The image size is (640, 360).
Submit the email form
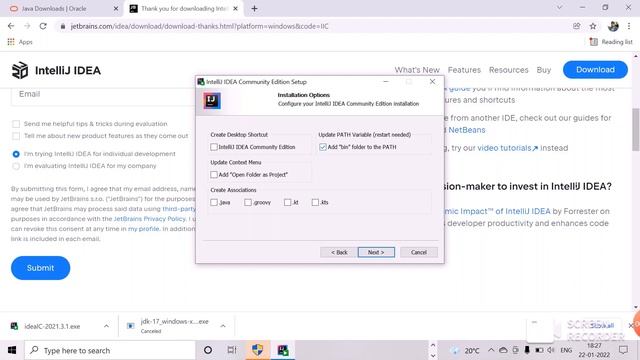pyautogui.click(x=40, y=268)
